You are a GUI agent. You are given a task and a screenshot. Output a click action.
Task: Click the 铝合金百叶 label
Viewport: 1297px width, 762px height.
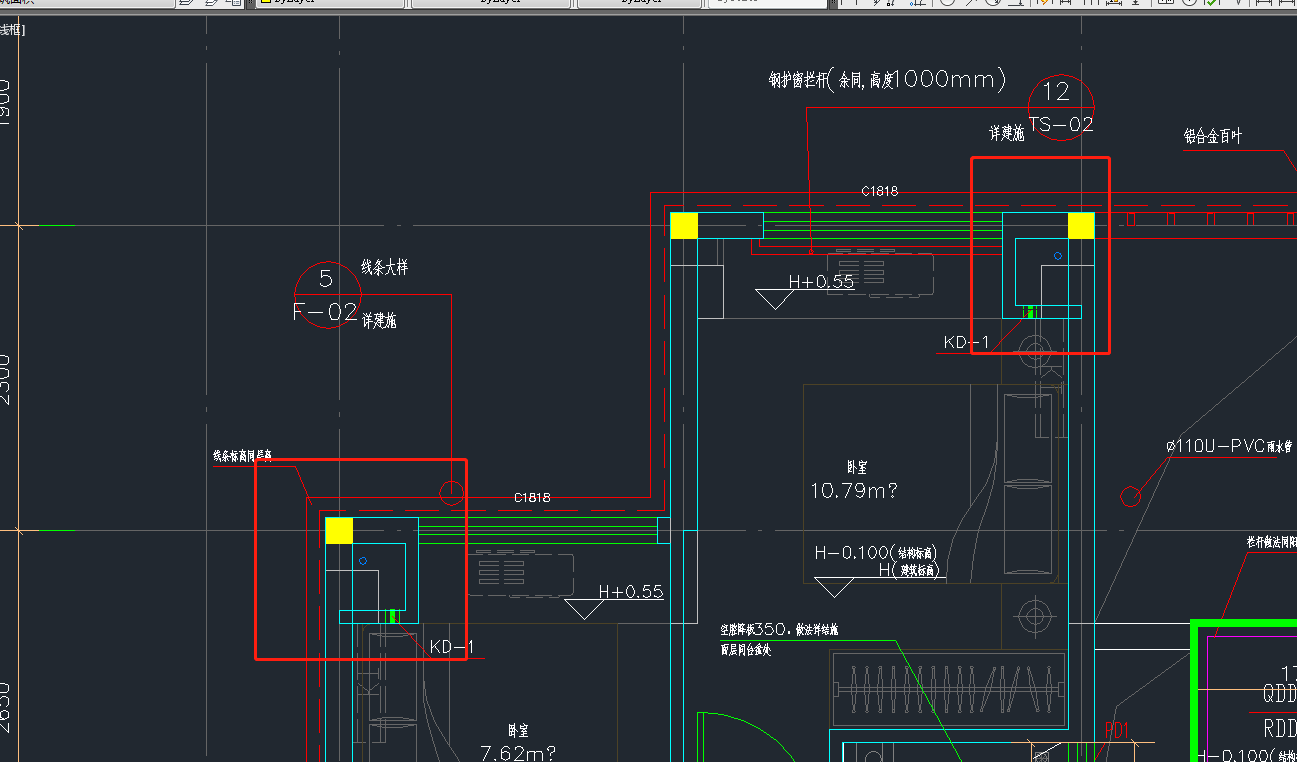1213,136
